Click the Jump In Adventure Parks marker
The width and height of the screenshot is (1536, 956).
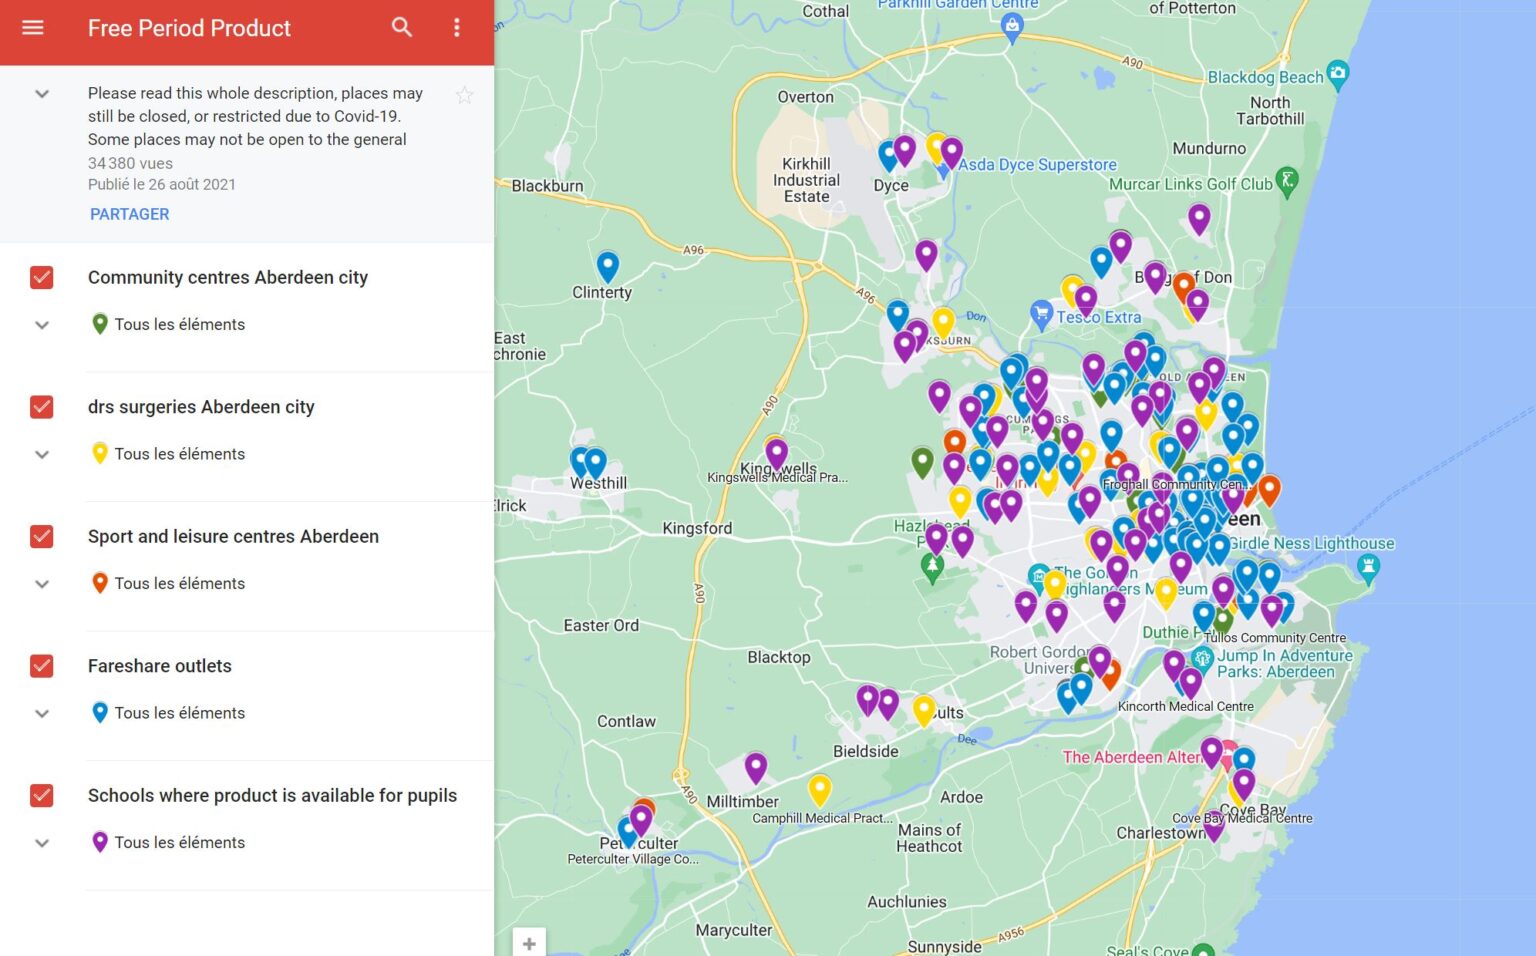coord(1202,658)
